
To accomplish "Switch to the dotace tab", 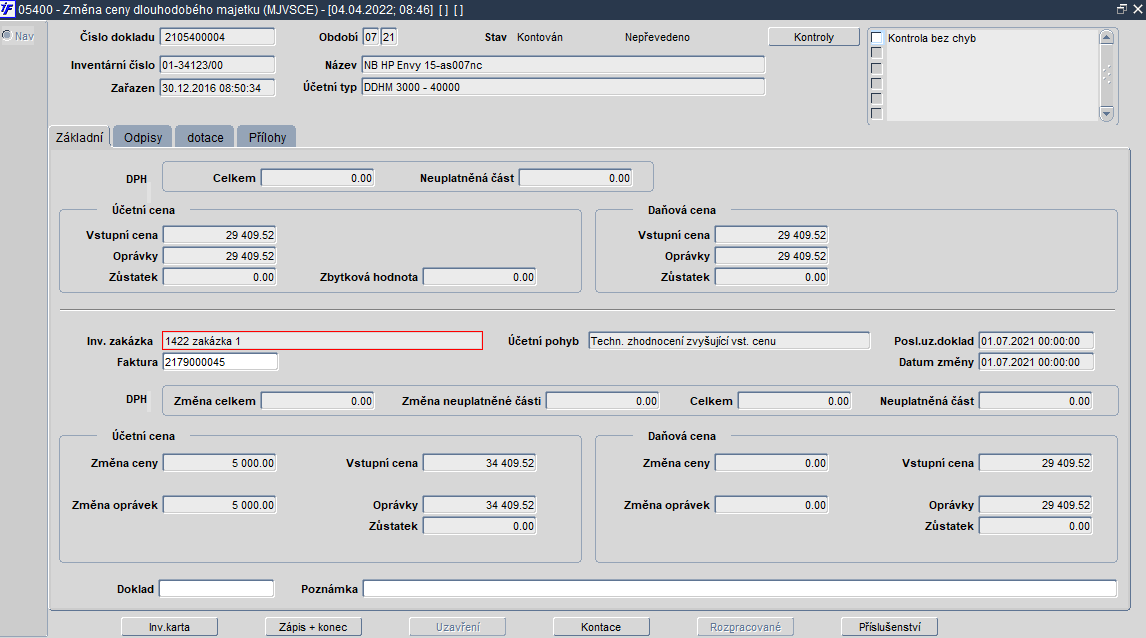I will point(205,137).
